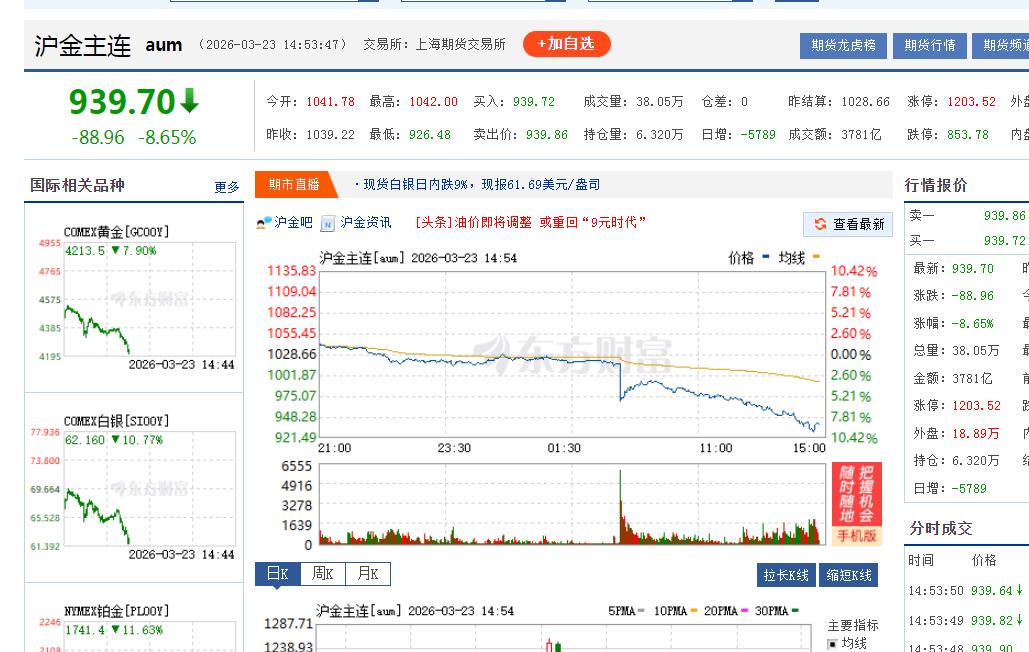Switch to the 月K chart tab

click(x=367, y=574)
